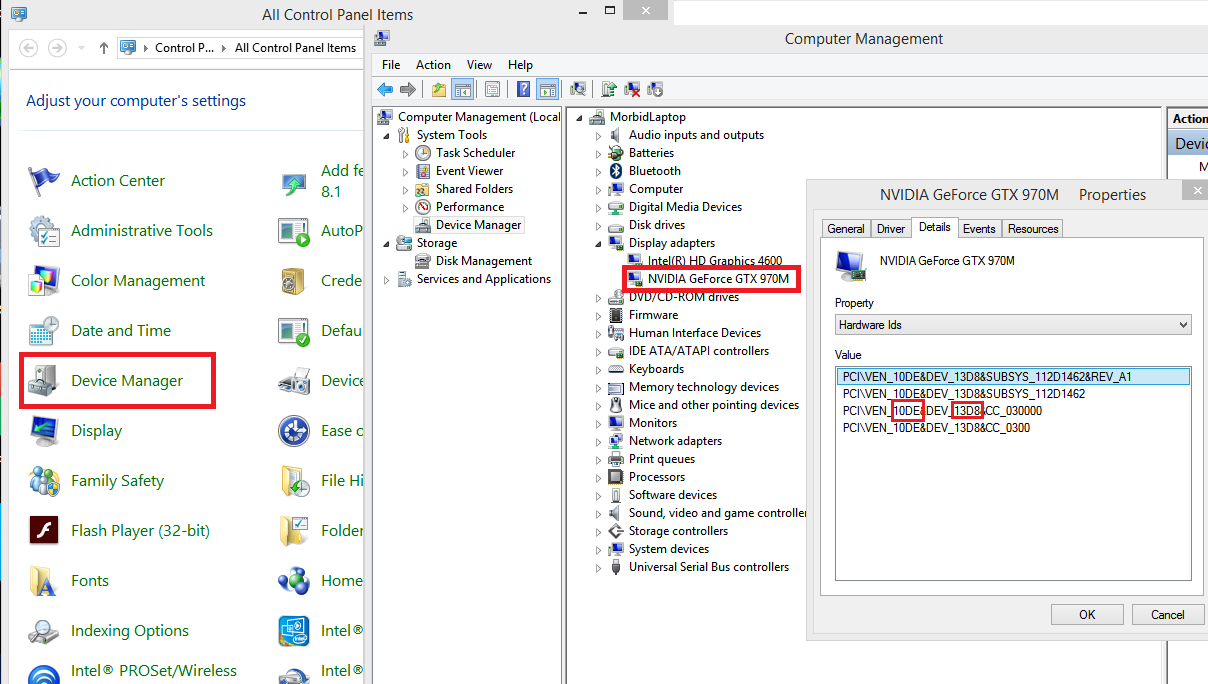Click OK in the GTX 970M Properties dialog

[1087, 615]
